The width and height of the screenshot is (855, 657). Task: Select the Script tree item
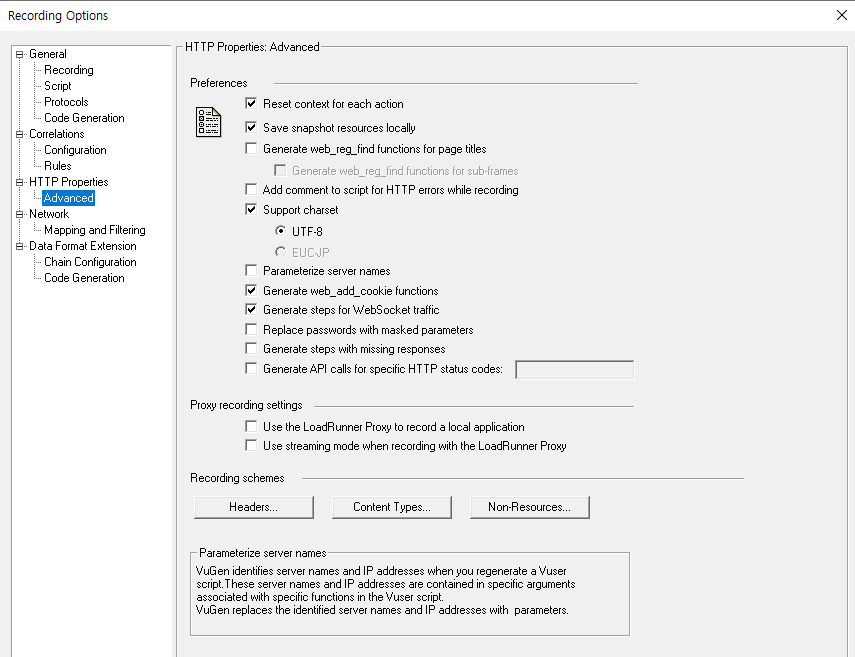pyautogui.click(x=58, y=86)
